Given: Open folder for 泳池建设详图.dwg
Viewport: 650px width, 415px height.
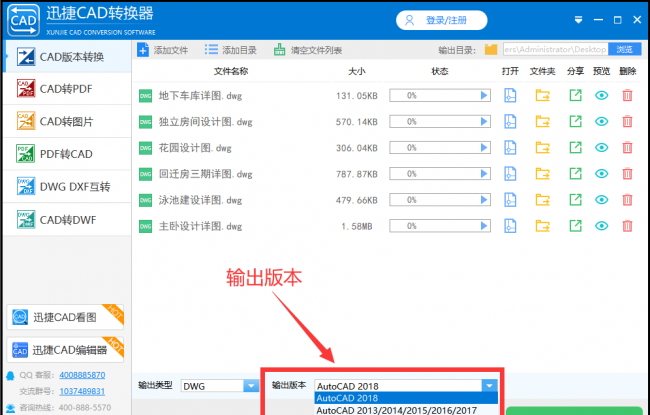Looking at the screenshot, I should [542, 200].
